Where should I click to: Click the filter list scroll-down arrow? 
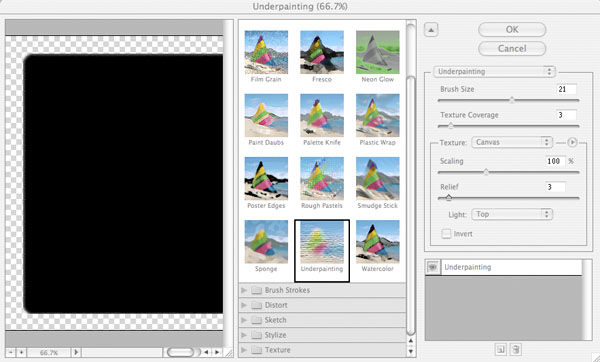(411, 351)
